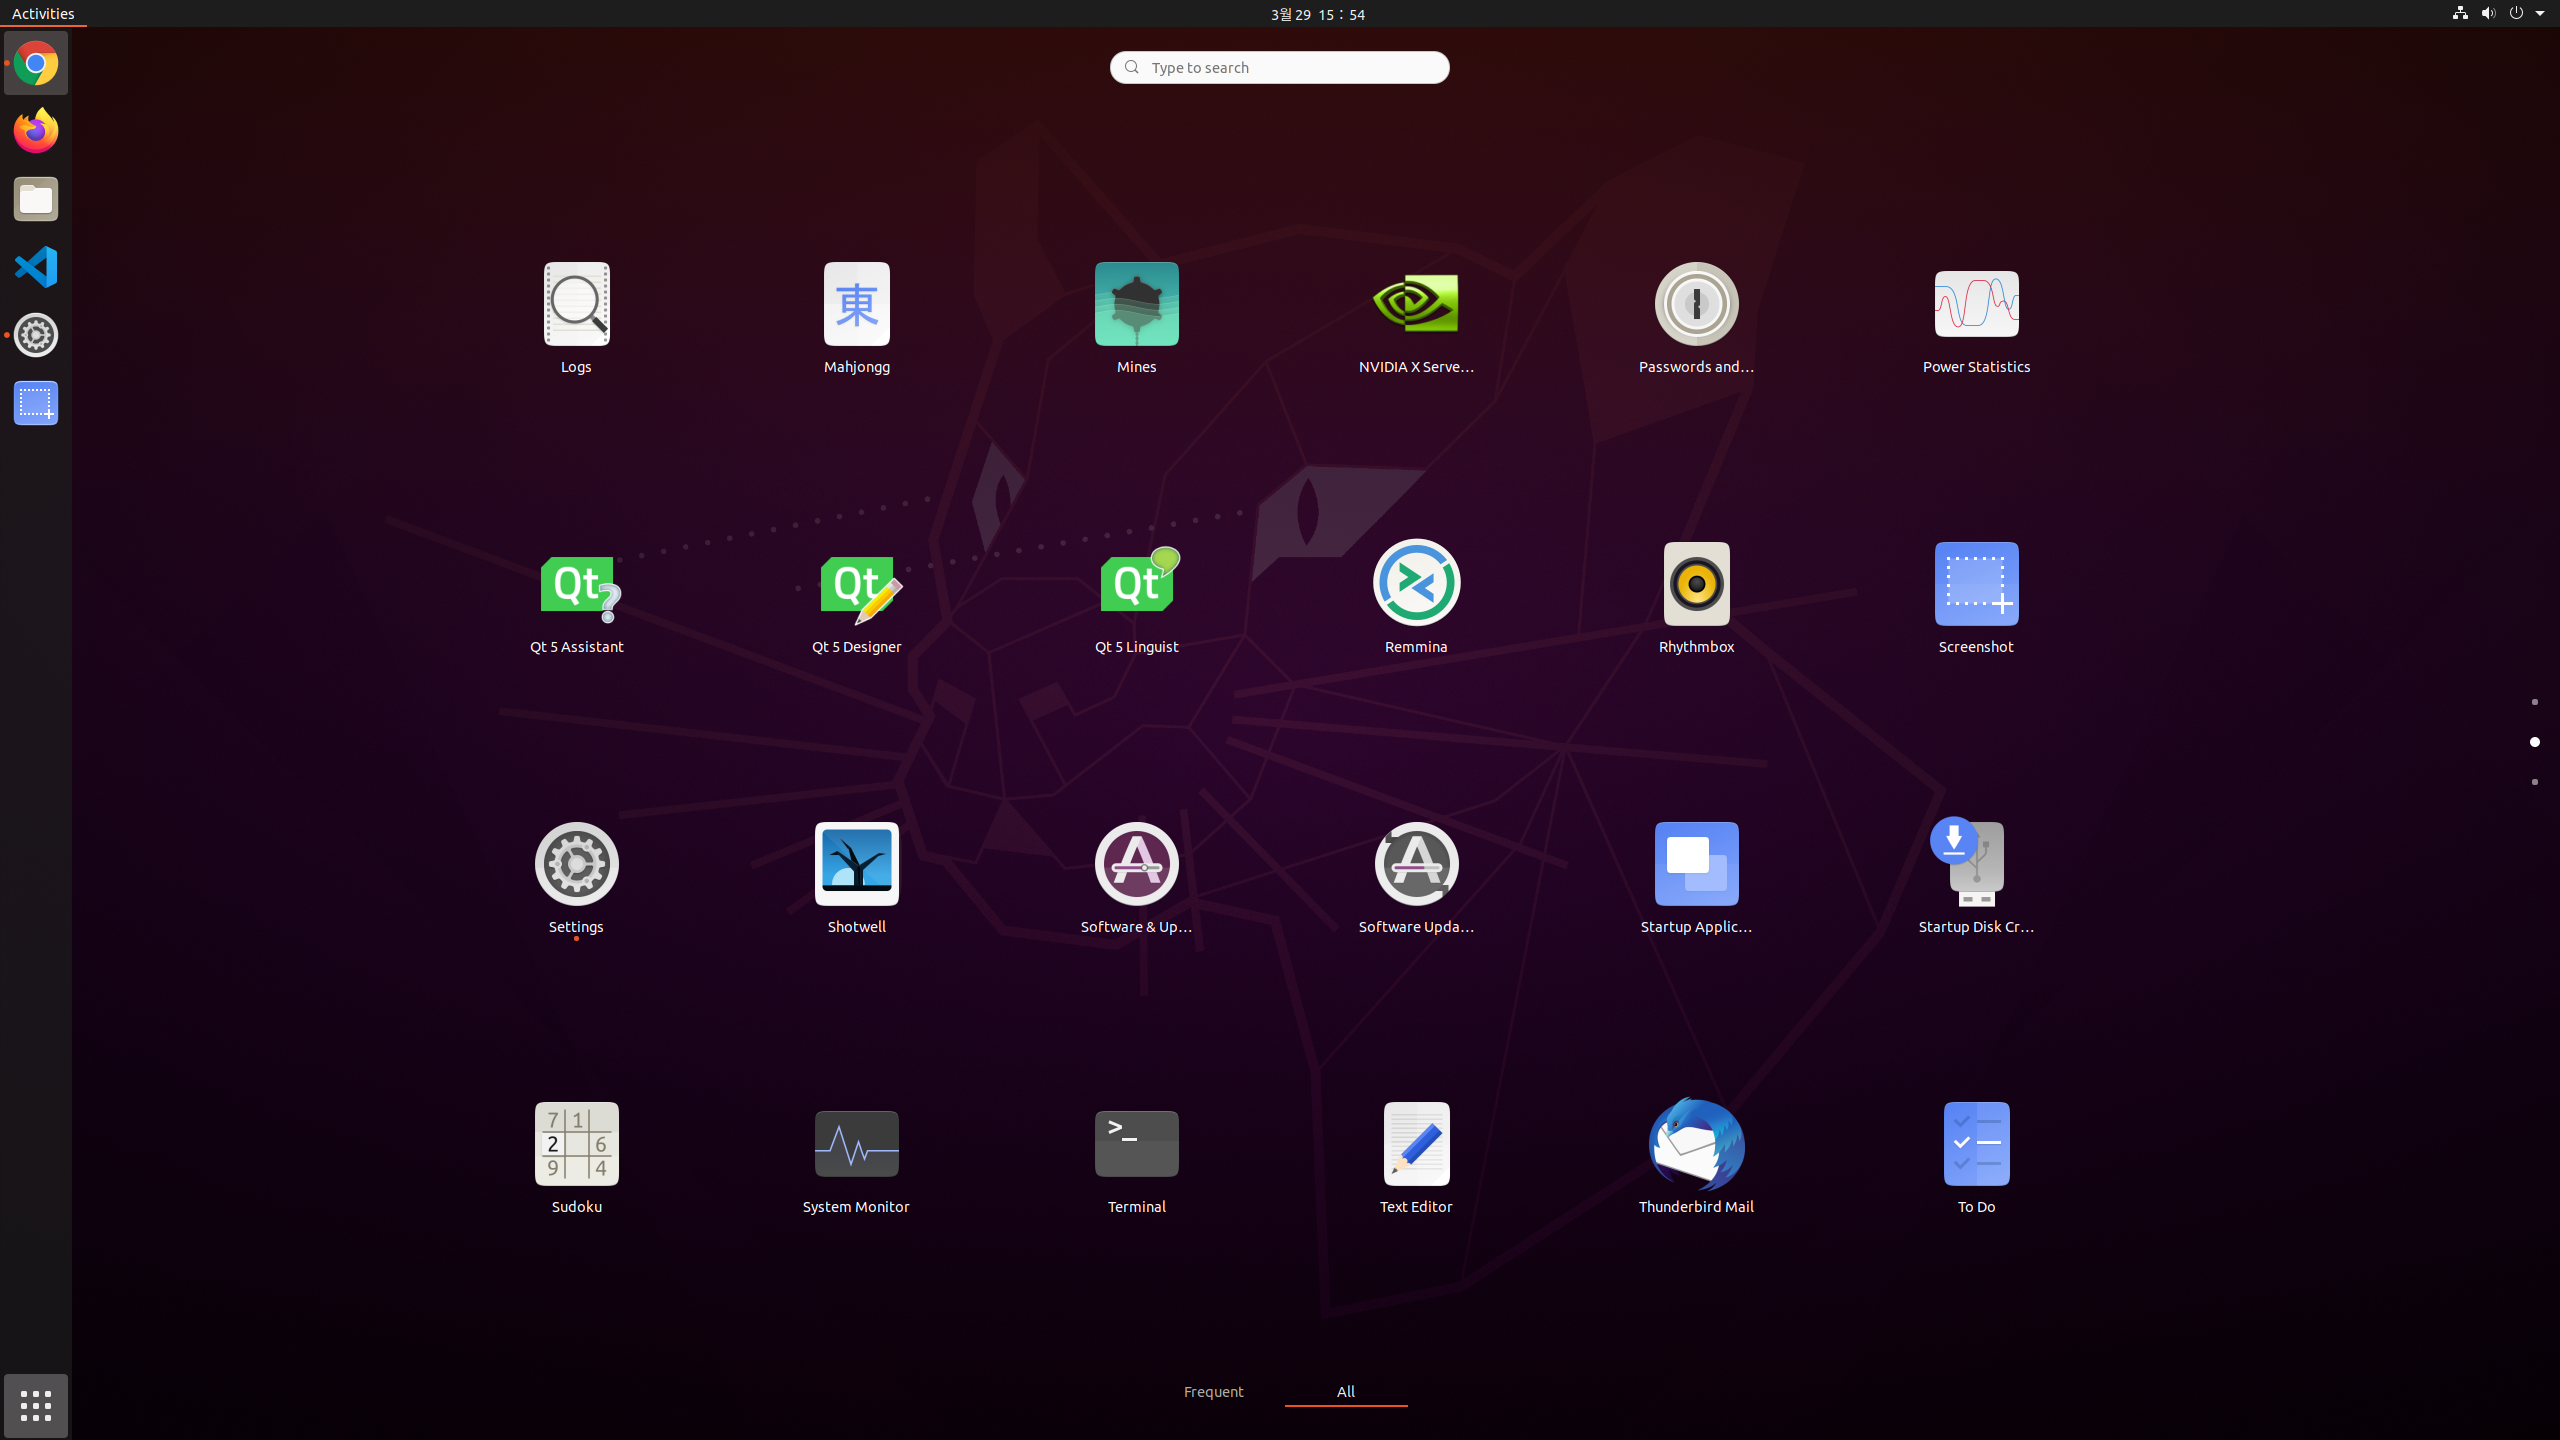
Task: Open Thunderbird Mail
Action: tap(1696, 1145)
